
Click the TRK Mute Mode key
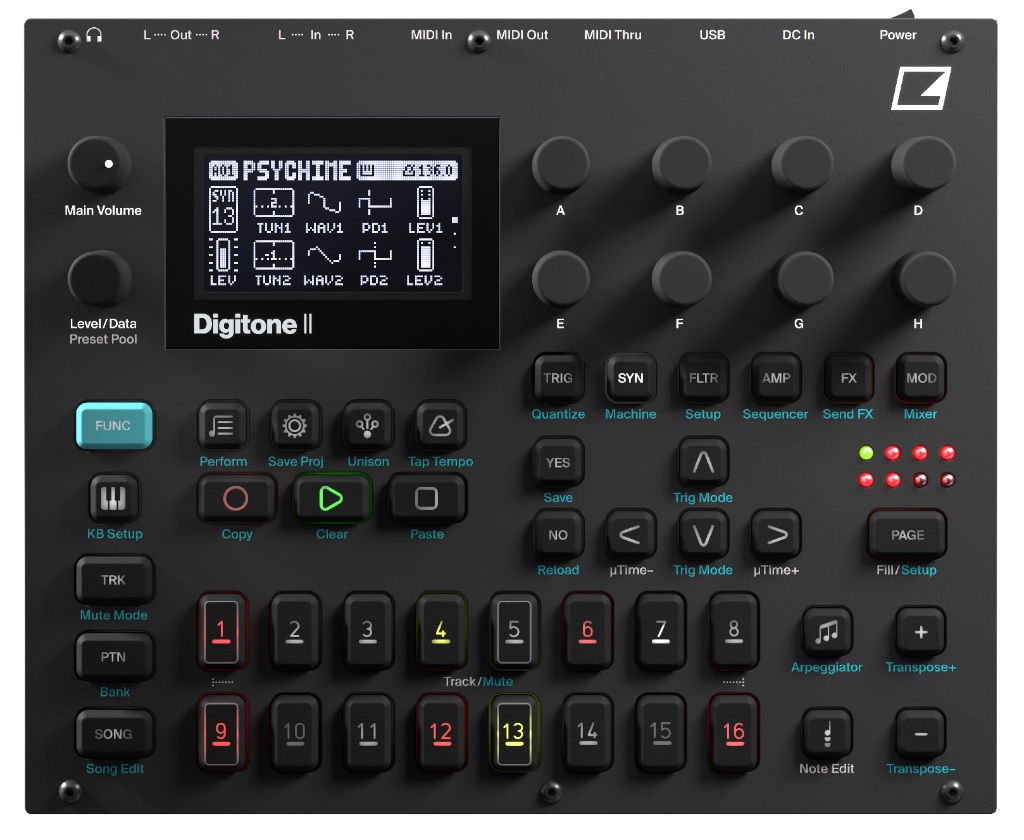pyautogui.click(x=114, y=579)
